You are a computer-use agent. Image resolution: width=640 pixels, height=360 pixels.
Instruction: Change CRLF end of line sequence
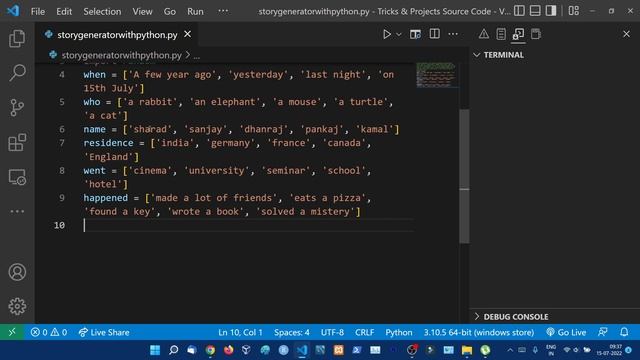(364, 332)
